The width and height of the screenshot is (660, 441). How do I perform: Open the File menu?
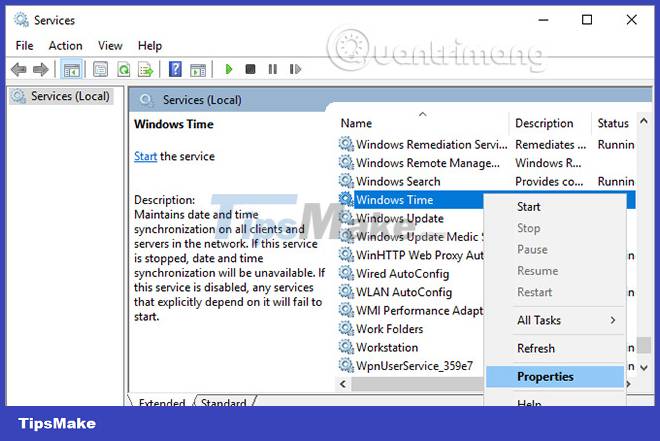24,45
